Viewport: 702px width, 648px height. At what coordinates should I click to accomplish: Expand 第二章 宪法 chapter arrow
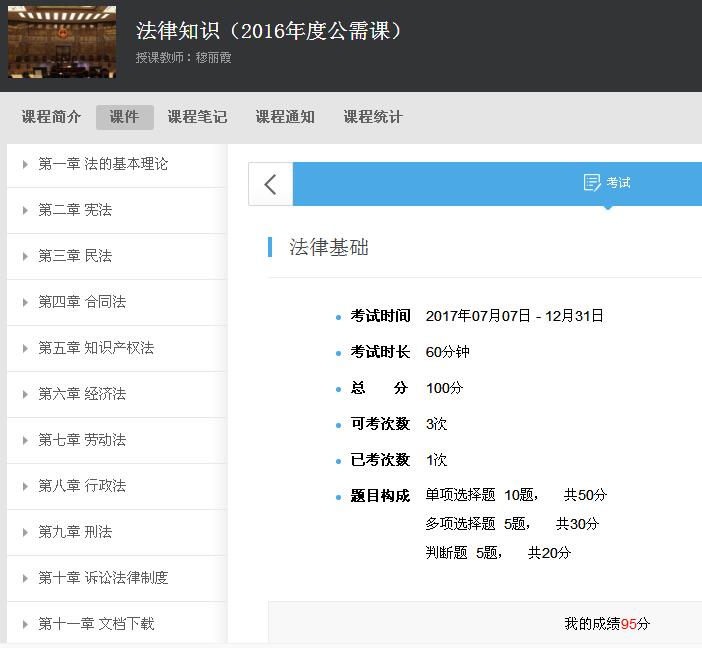(25, 211)
